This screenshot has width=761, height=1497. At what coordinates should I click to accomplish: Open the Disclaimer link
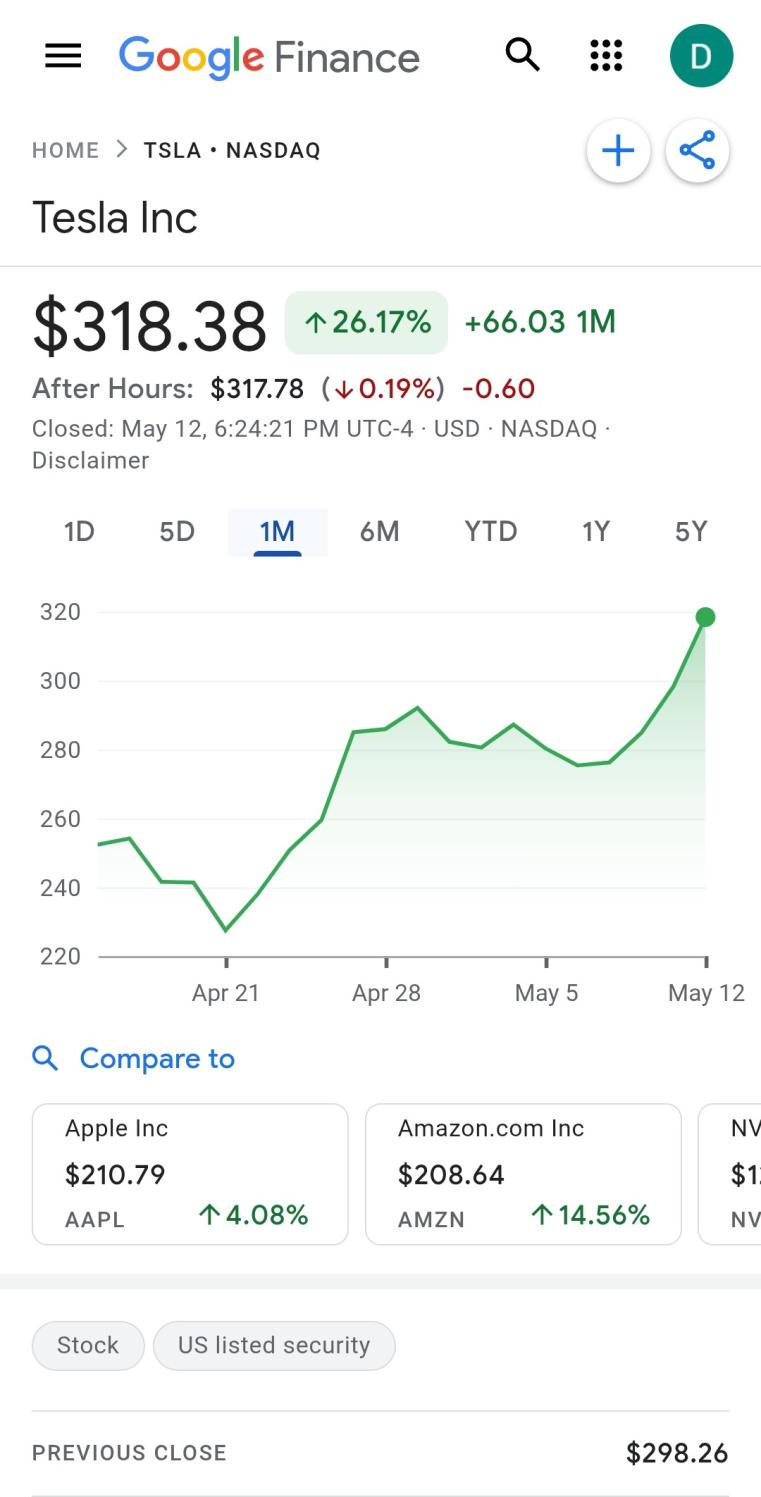point(90,461)
